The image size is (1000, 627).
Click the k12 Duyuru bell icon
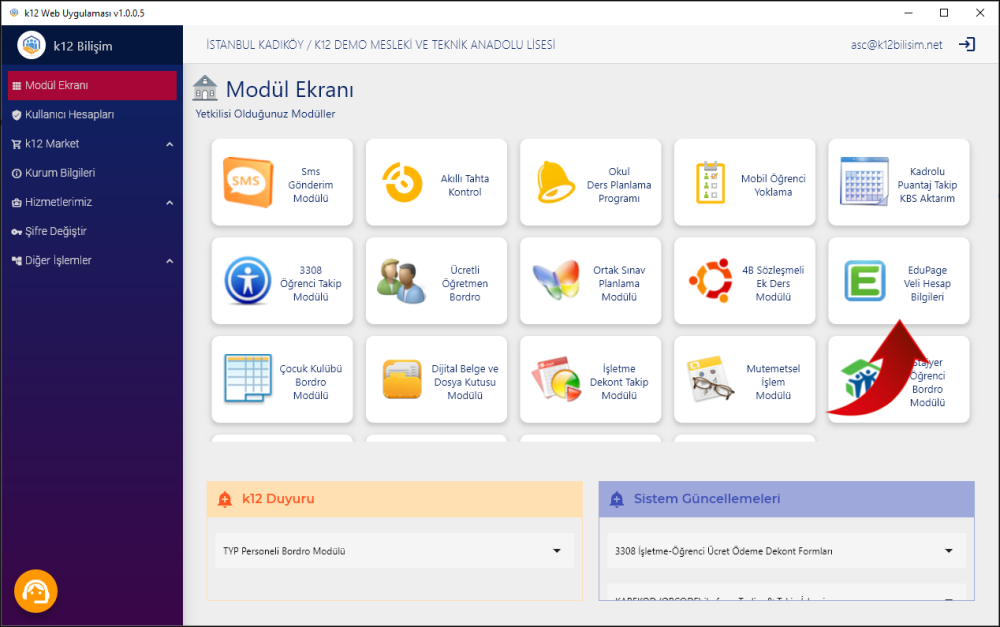(x=224, y=499)
